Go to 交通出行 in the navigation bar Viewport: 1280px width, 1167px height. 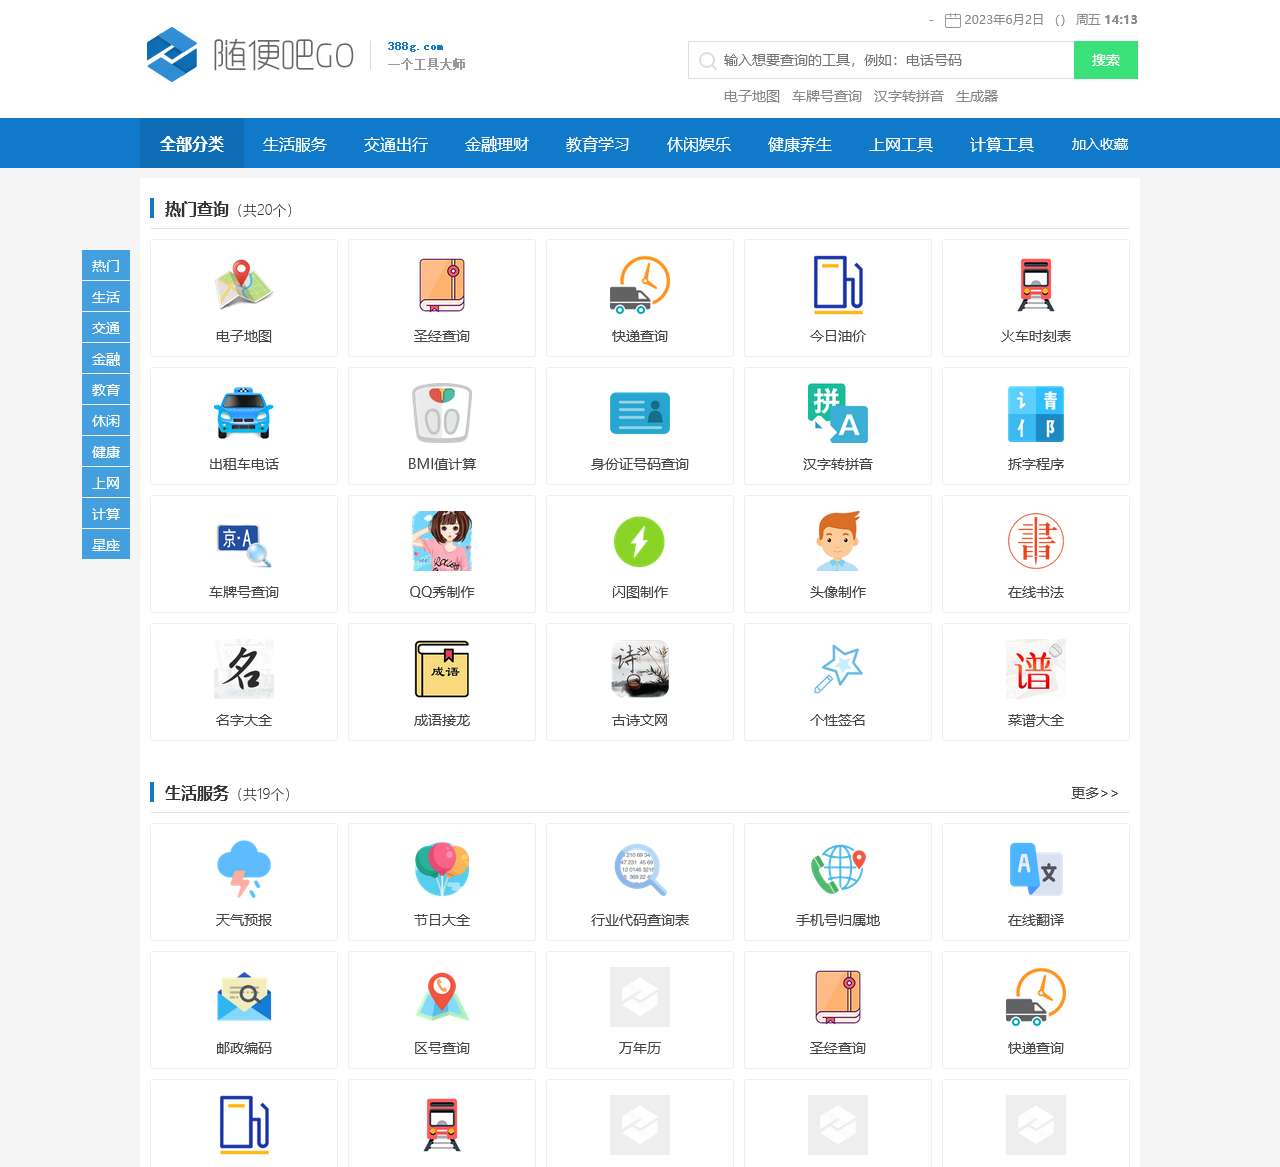point(396,144)
